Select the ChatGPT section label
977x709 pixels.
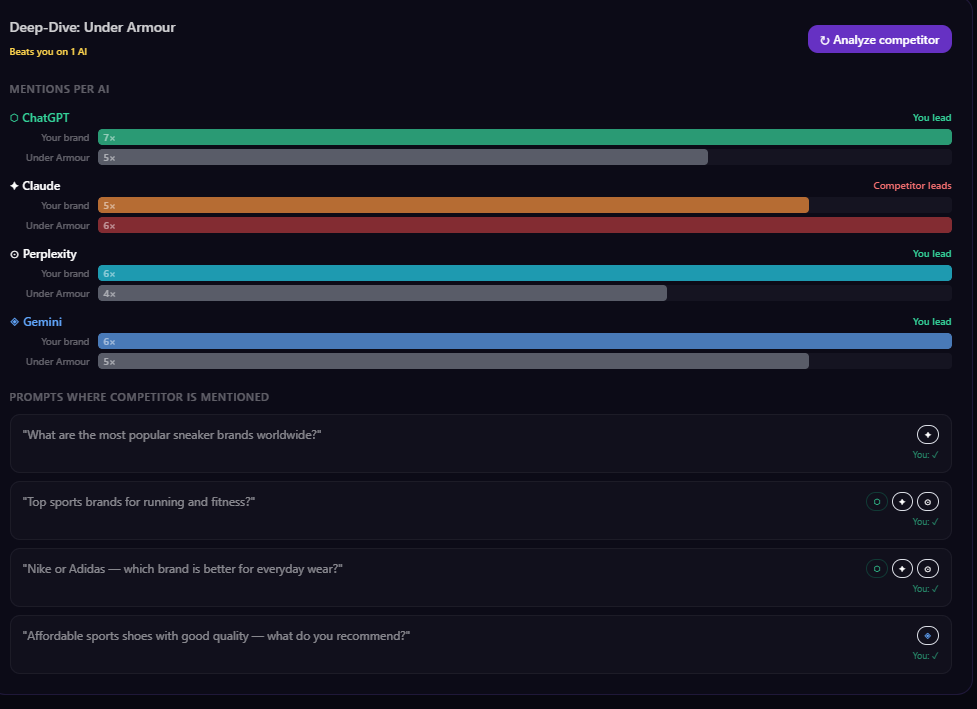45,118
